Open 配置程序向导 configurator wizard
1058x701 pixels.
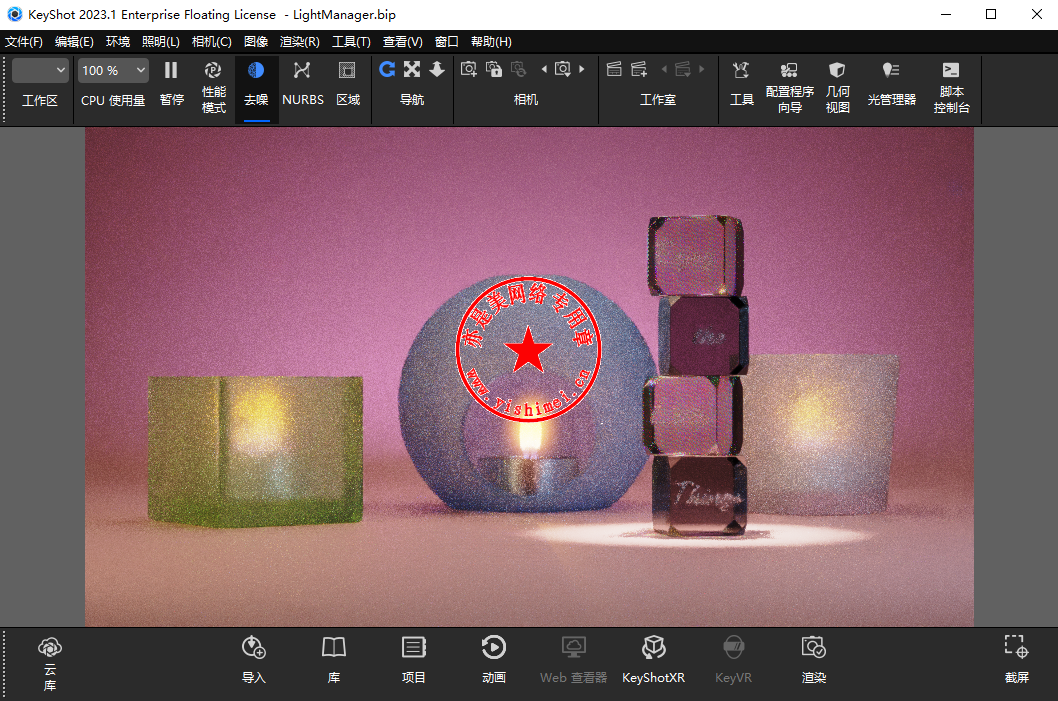[789, 88]
